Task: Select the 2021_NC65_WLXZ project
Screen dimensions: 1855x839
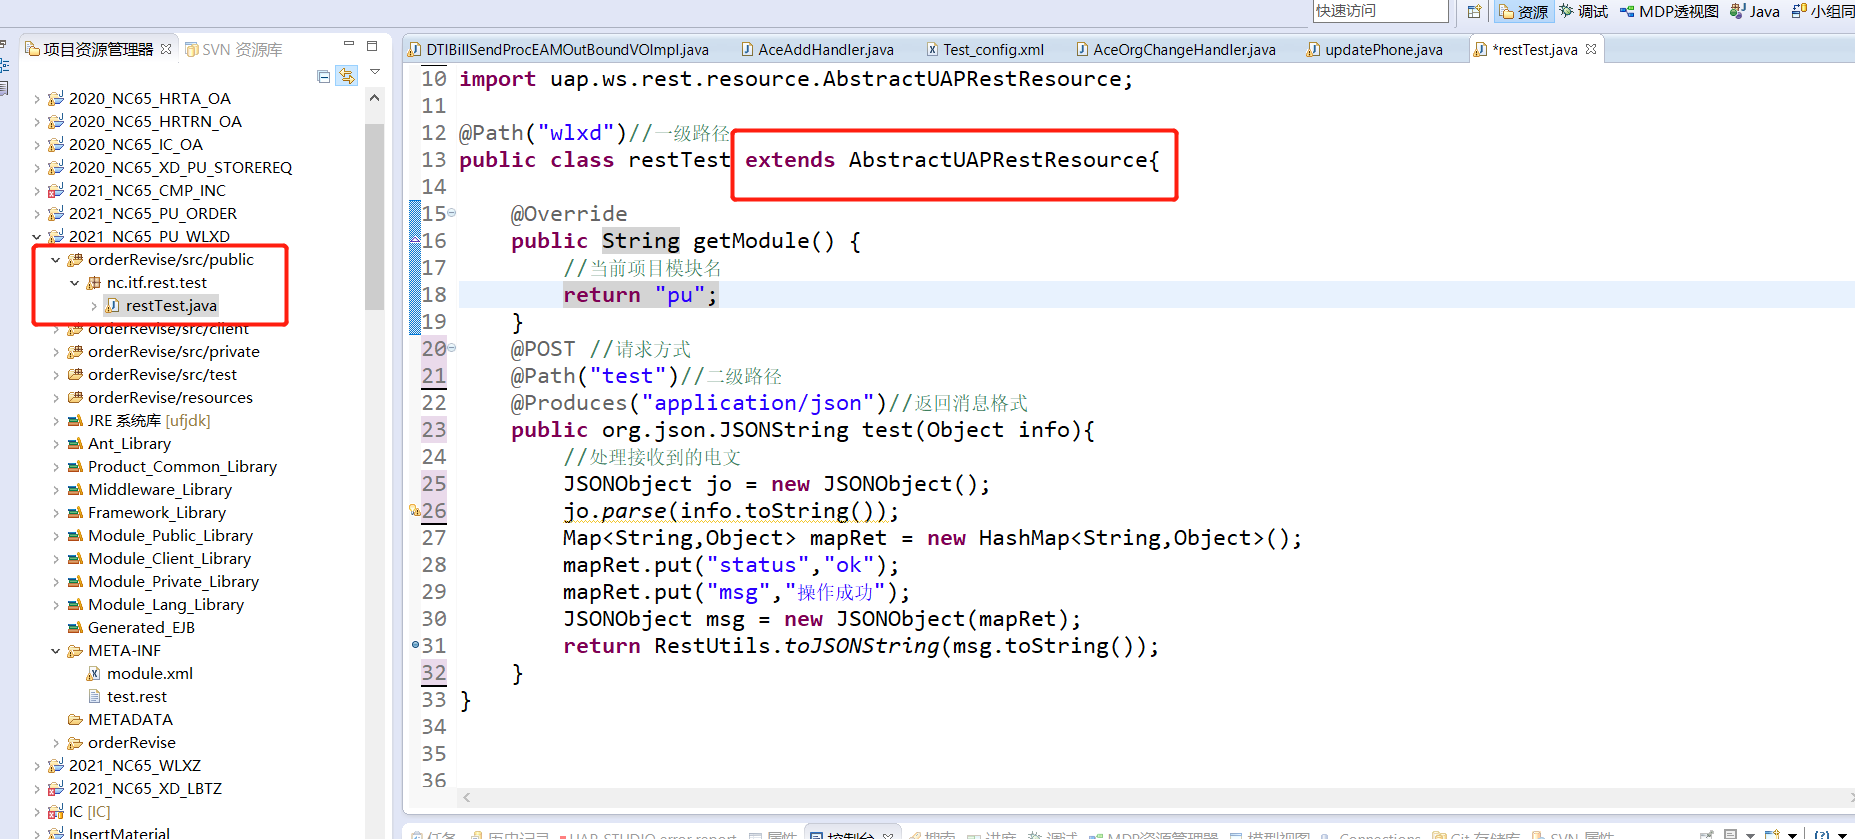Action: 134,766
